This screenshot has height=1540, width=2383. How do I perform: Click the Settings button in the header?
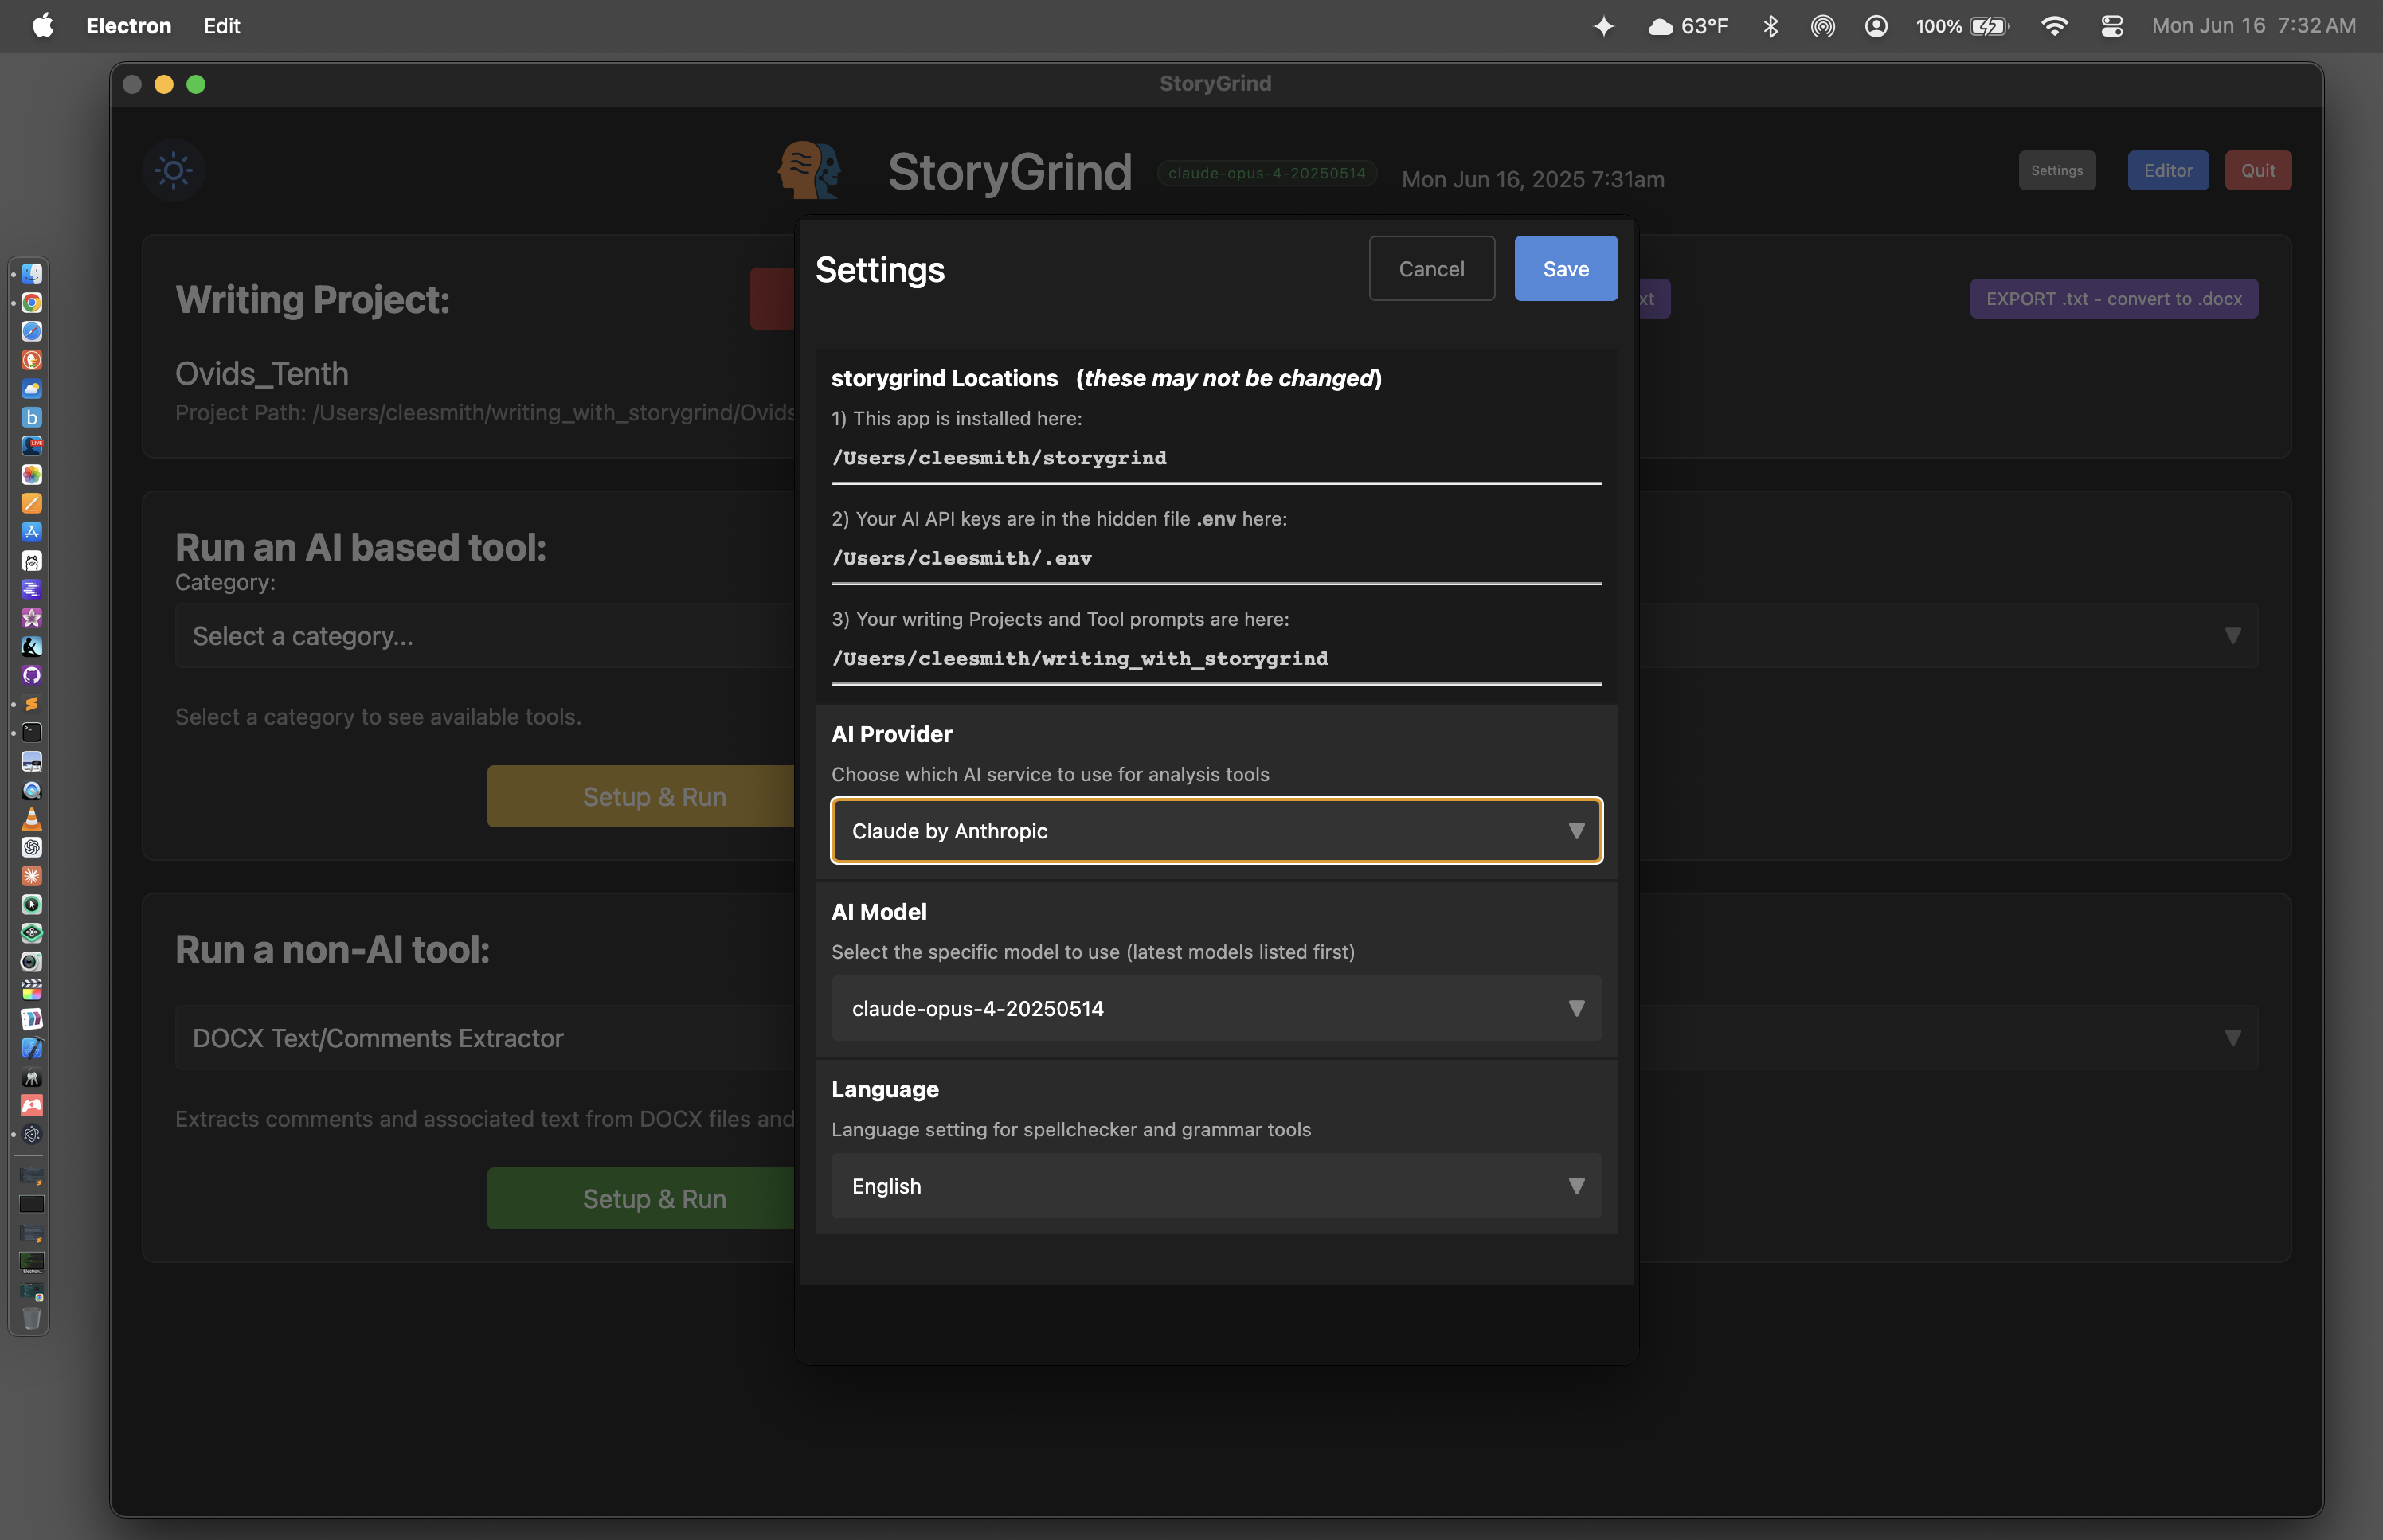point(2057,171)
